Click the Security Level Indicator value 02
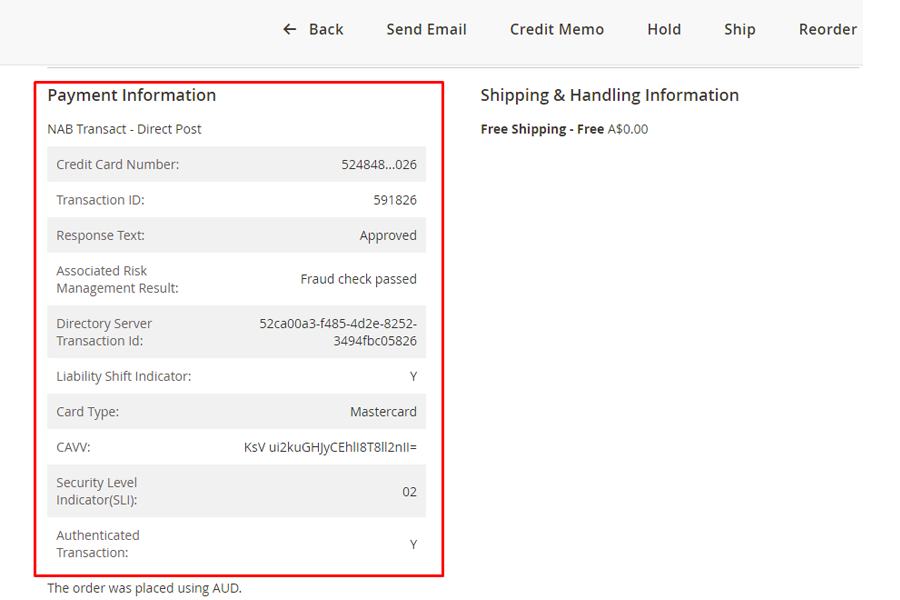The width and height of the screenshot is (900, 600). 409,492
